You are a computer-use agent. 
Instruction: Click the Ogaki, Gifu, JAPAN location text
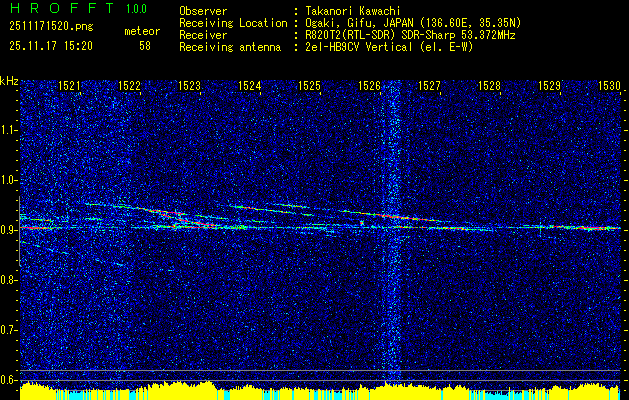413,23
